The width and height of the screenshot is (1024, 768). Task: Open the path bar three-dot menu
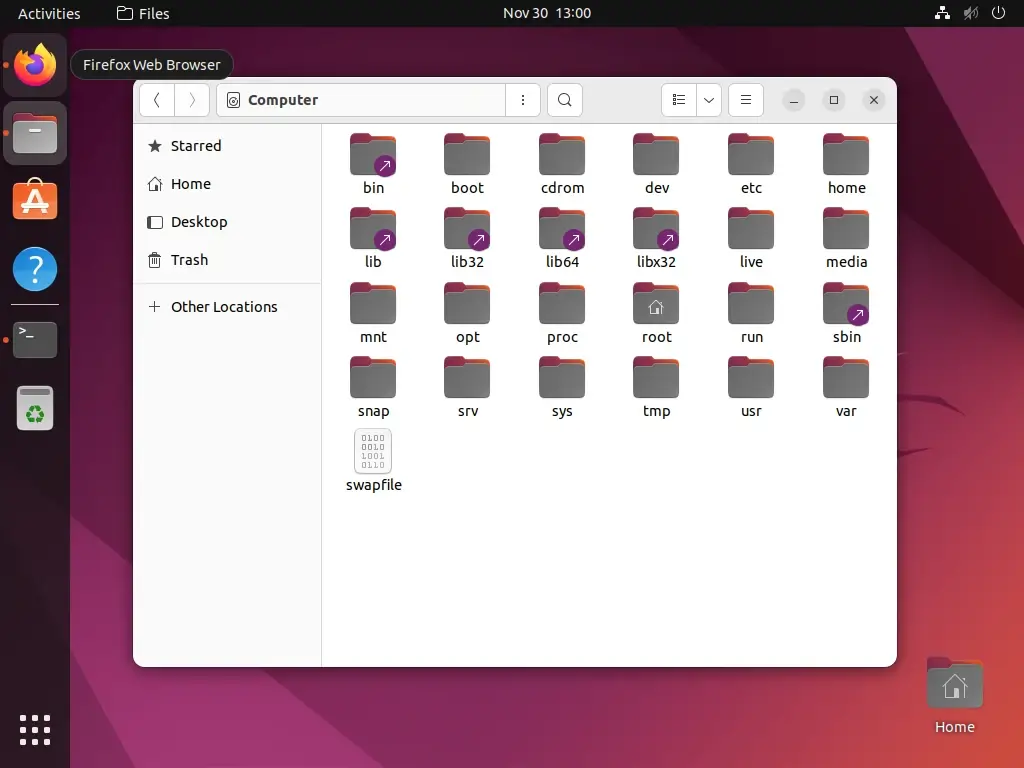click(x=522, y=100)
